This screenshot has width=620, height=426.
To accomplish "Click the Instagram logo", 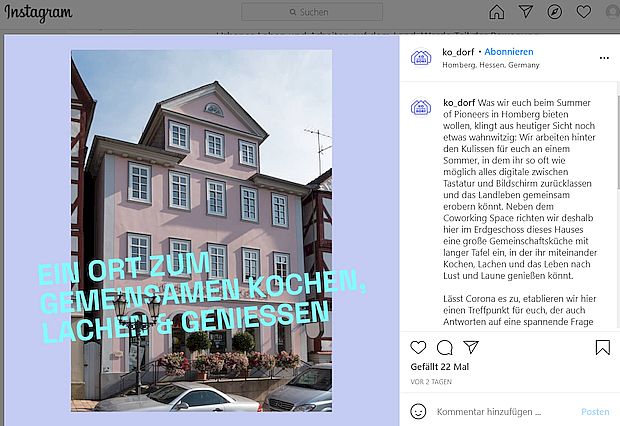I will click(38, 13).
